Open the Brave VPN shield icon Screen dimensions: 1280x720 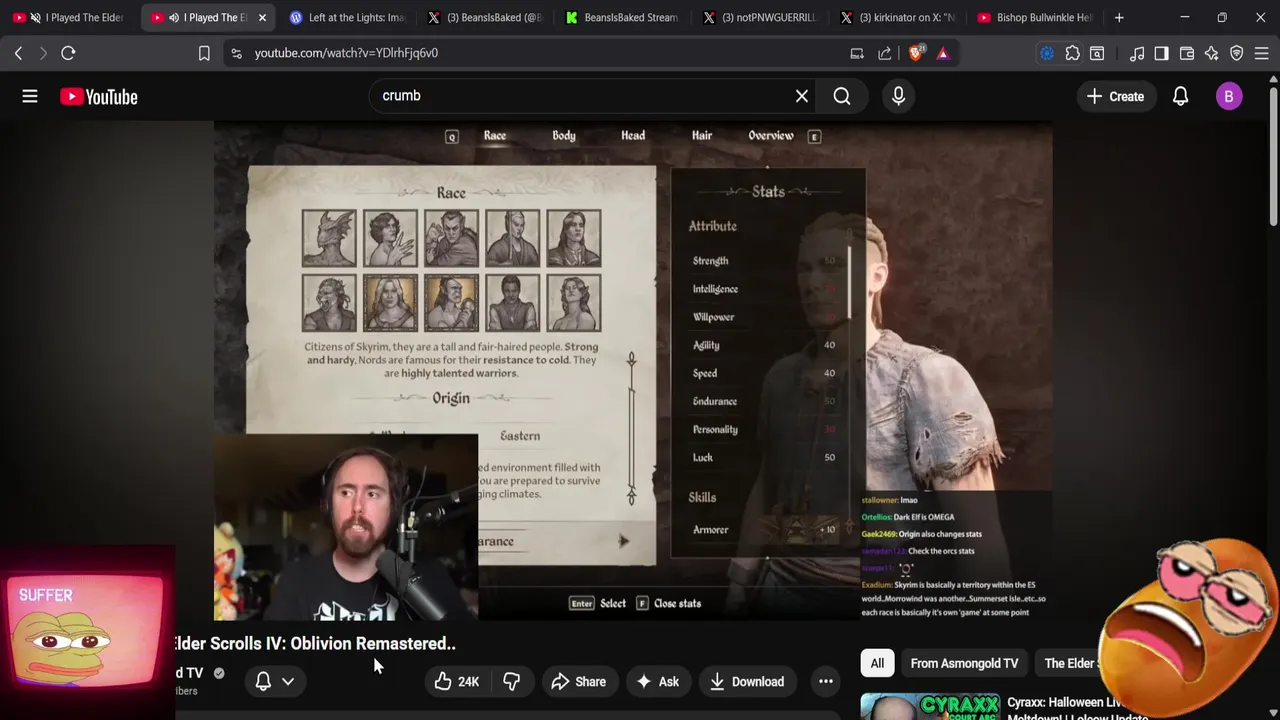[x=1237, y=53]
